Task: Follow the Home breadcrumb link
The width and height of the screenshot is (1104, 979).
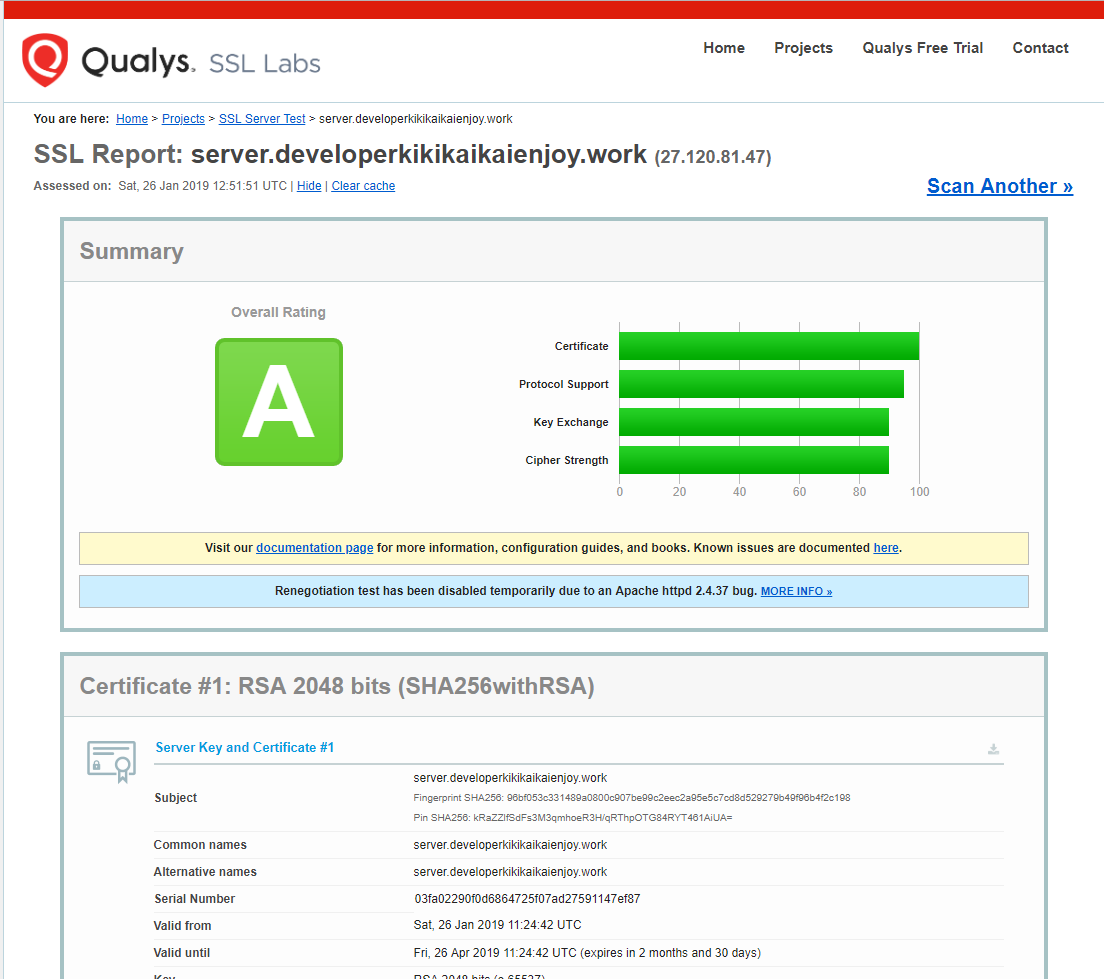Action: [132, 119]
